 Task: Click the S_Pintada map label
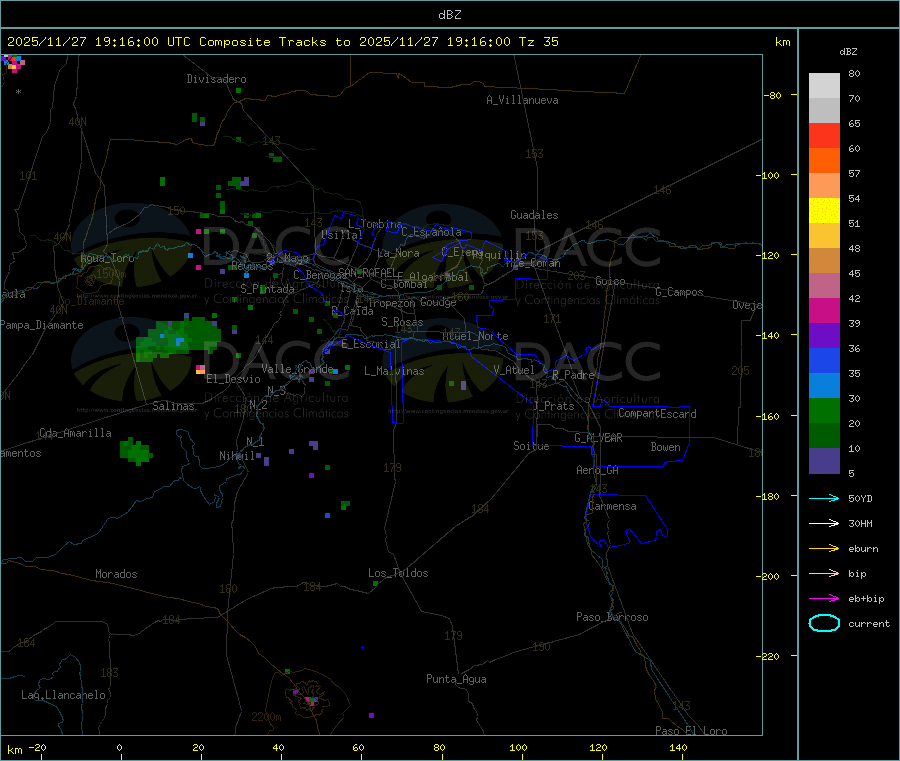pyautogui.click(x=267, y=289)
